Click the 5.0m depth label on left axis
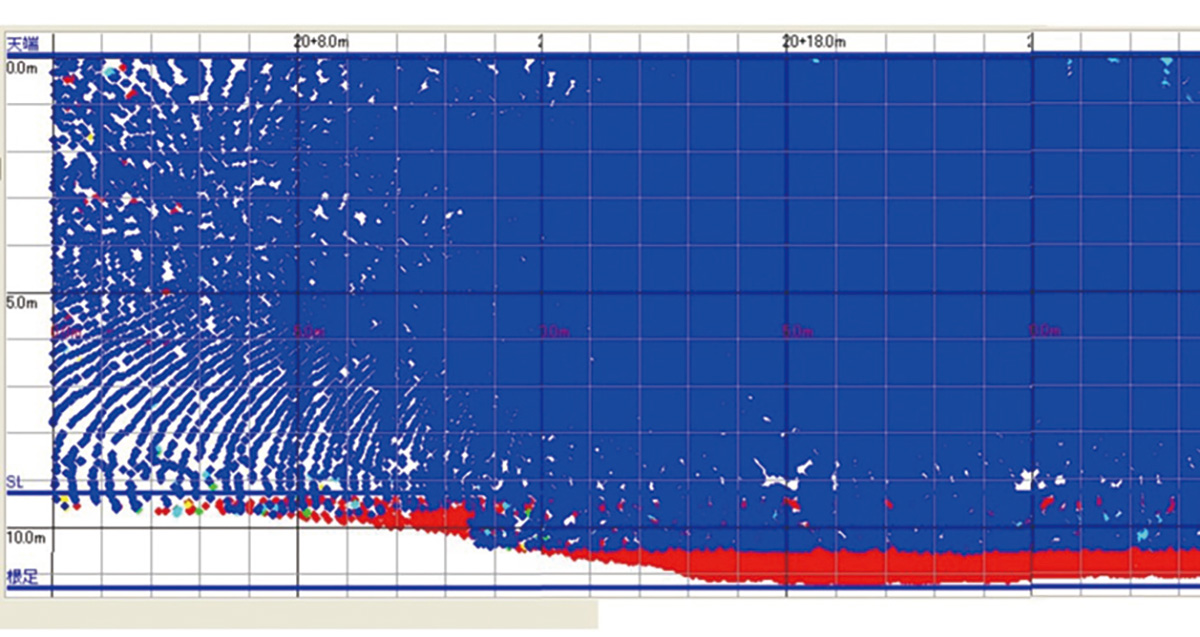This screenshot has width=1200, height=637. (21, 301)
